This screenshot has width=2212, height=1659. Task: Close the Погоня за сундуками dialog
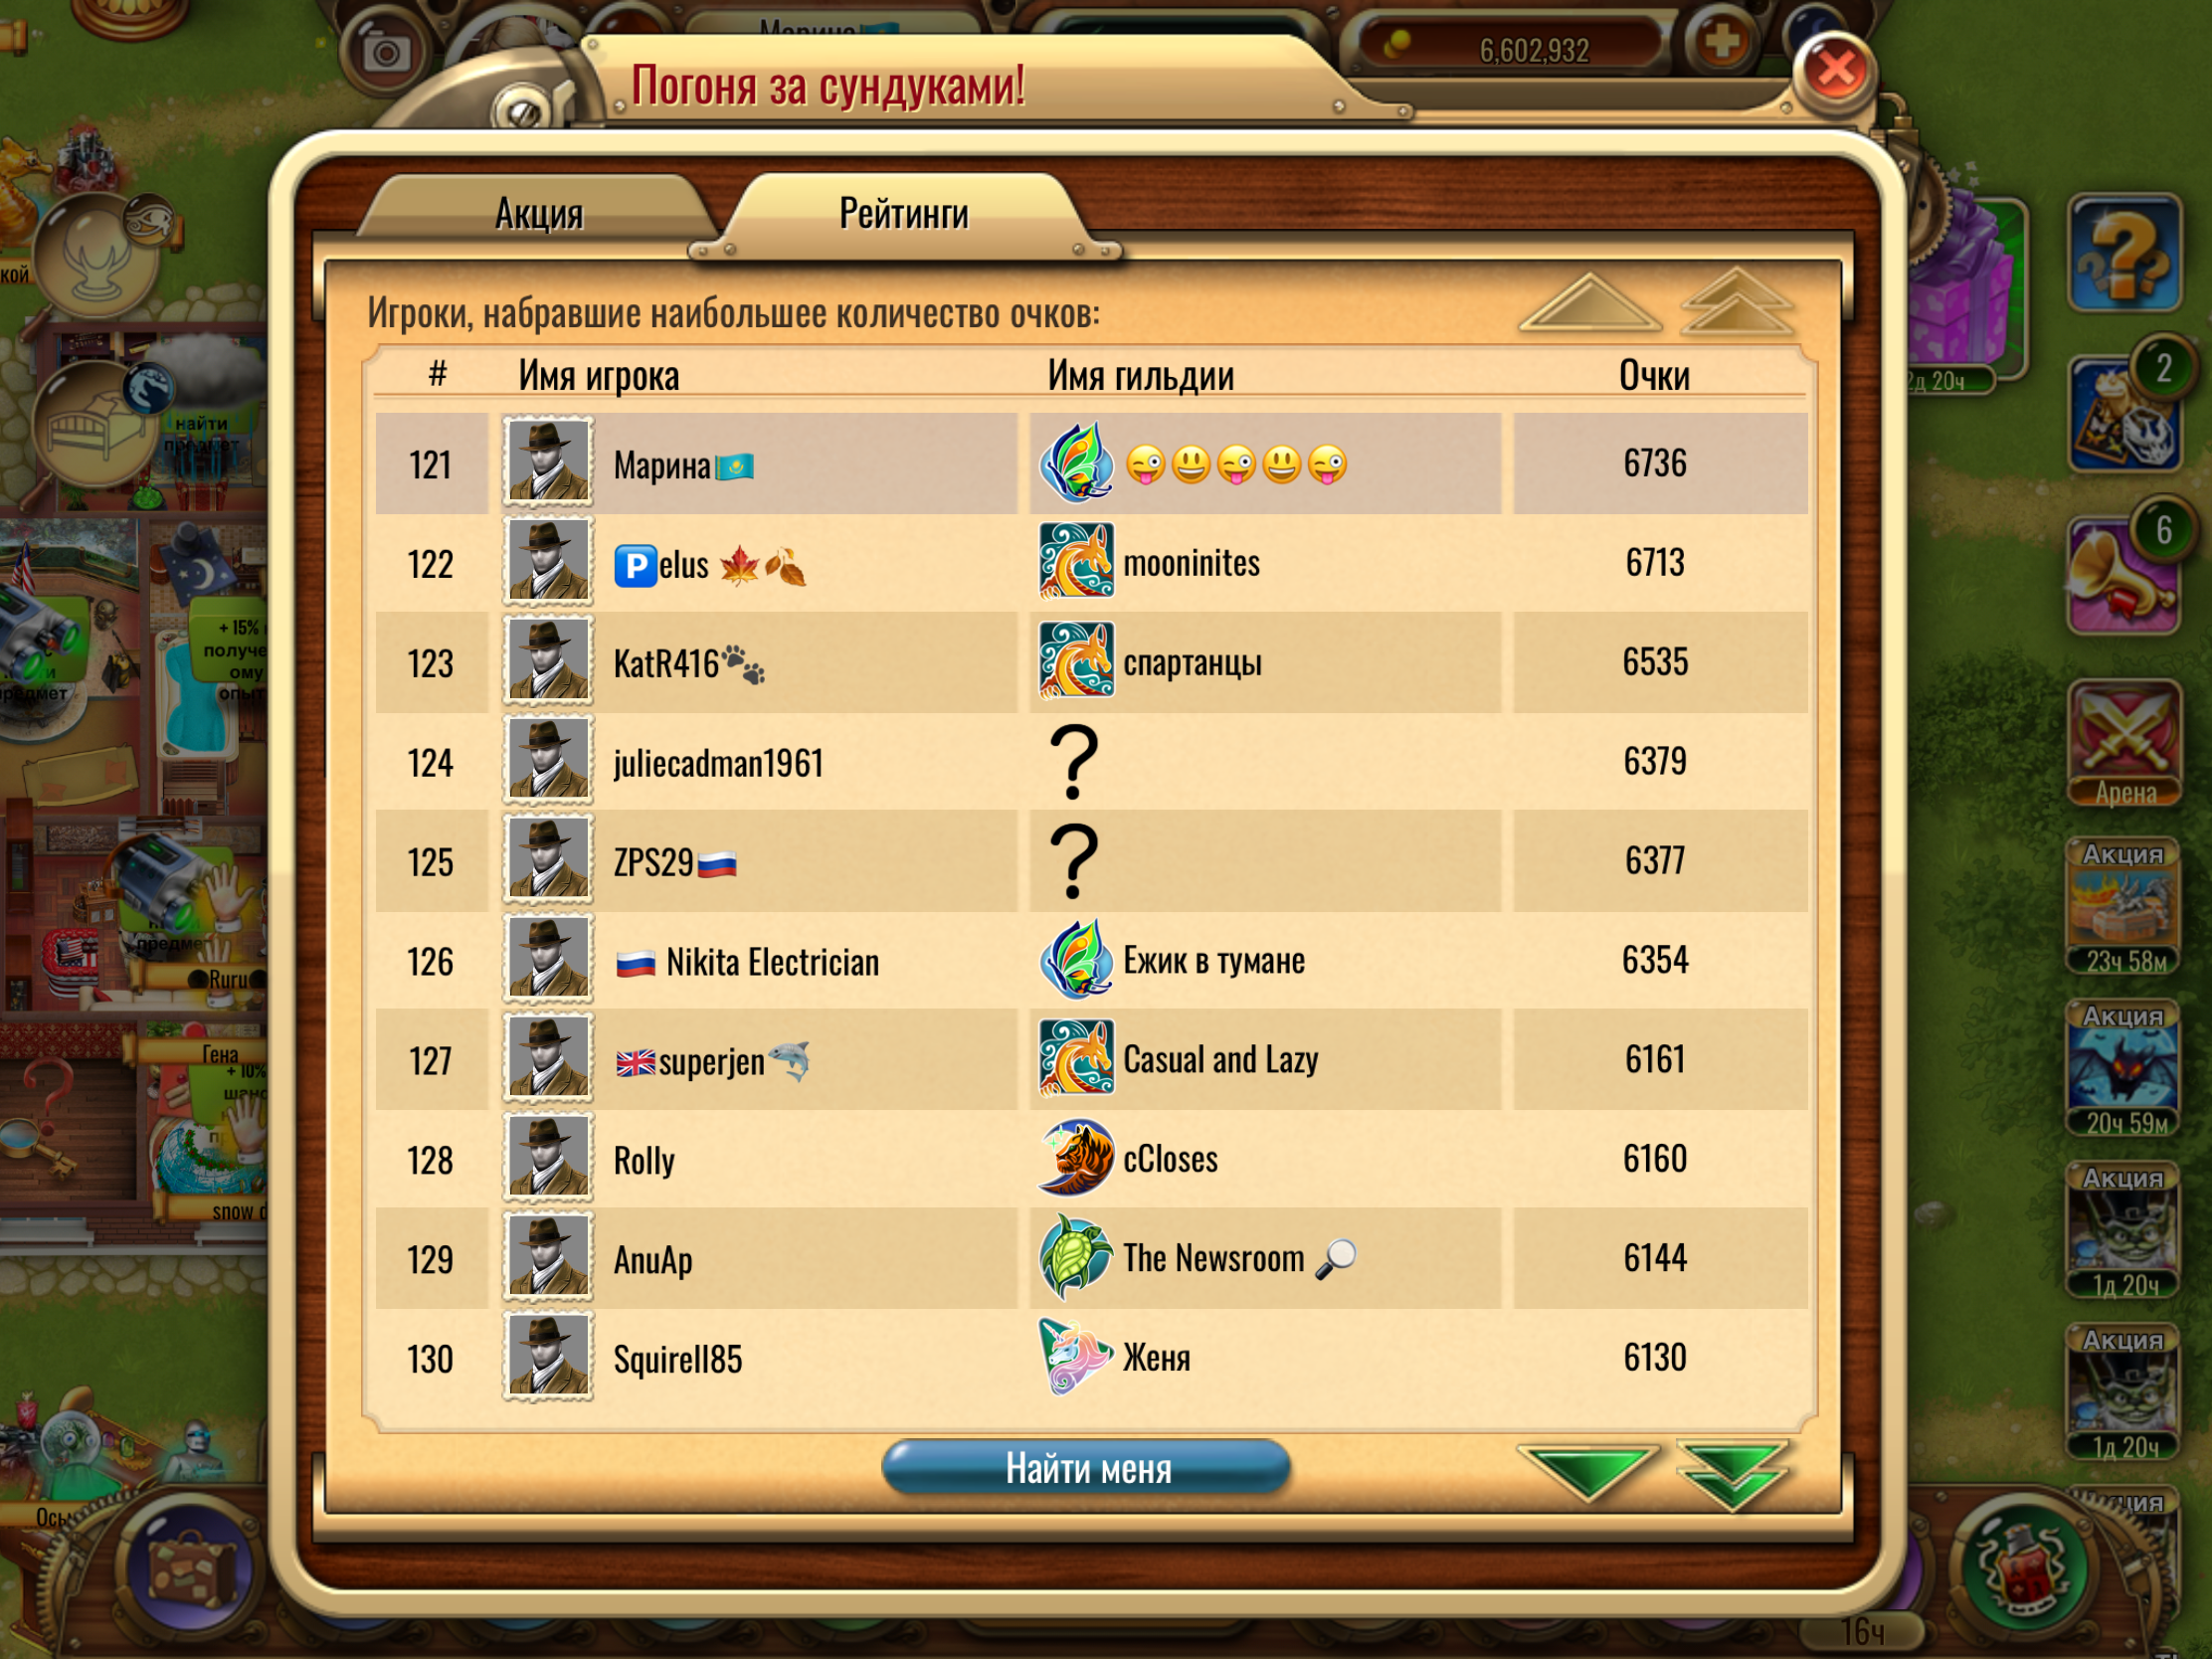pyautogui.click(x=1835, y=70)
